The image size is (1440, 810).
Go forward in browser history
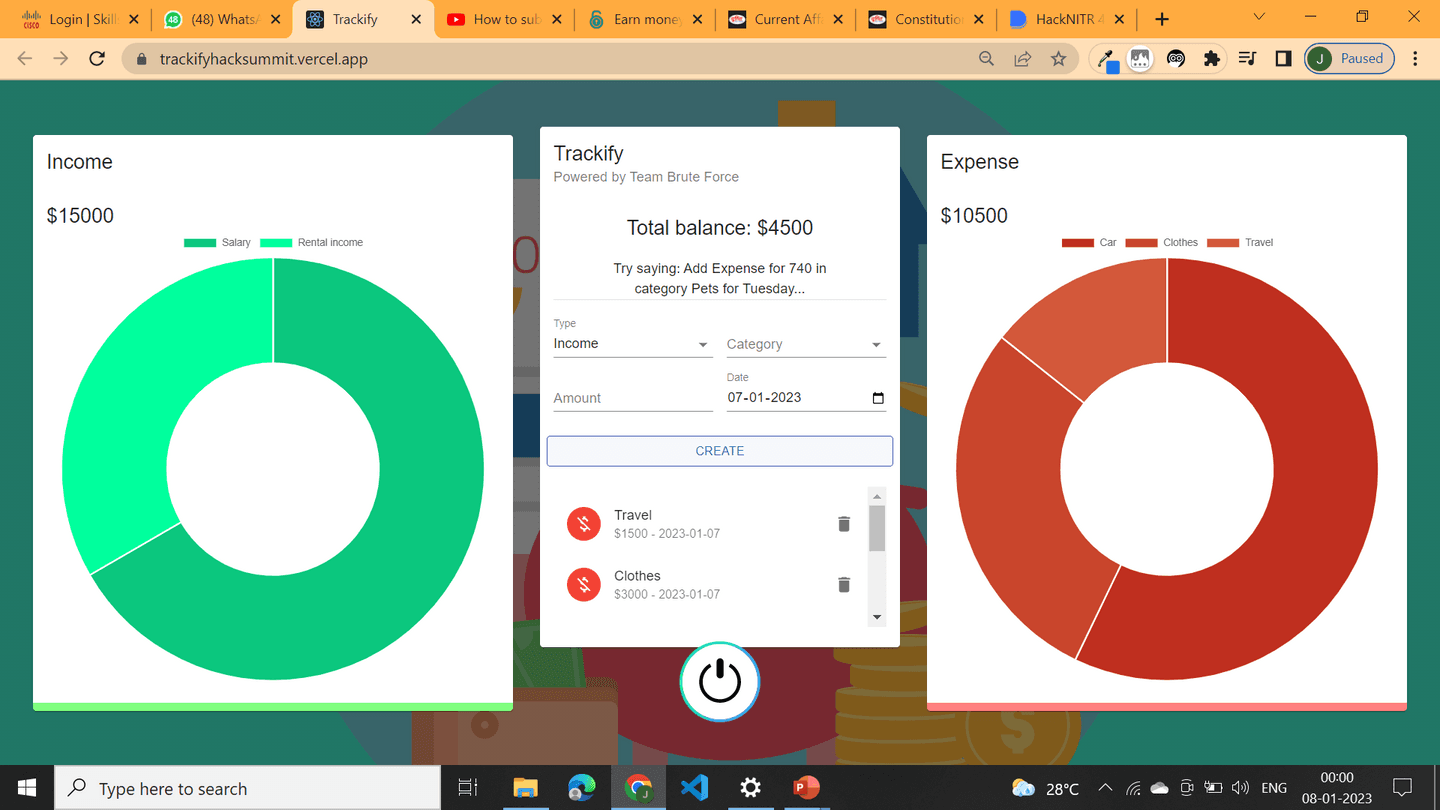click(x=61, y=59)
